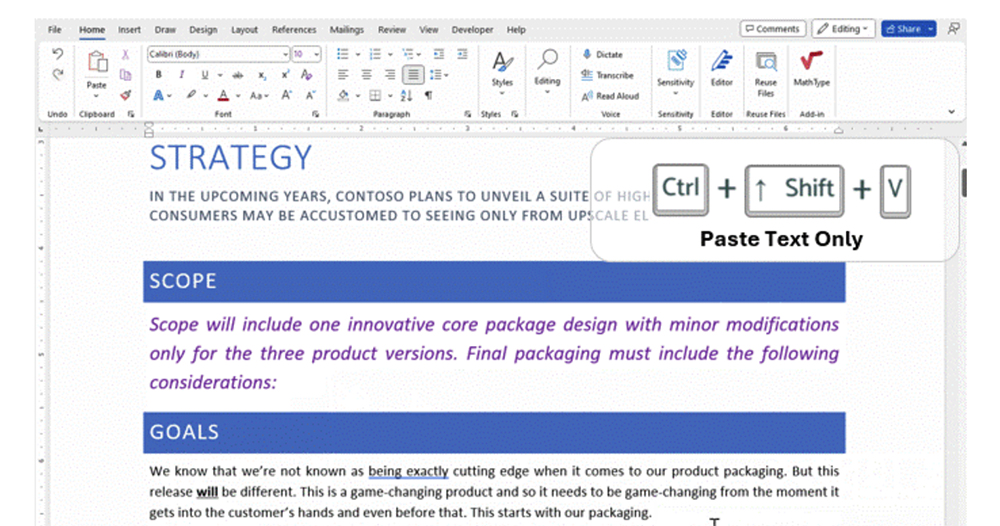Open the Mailings tab
Viewport: 1000px width, 526px height.
point(346,29)
